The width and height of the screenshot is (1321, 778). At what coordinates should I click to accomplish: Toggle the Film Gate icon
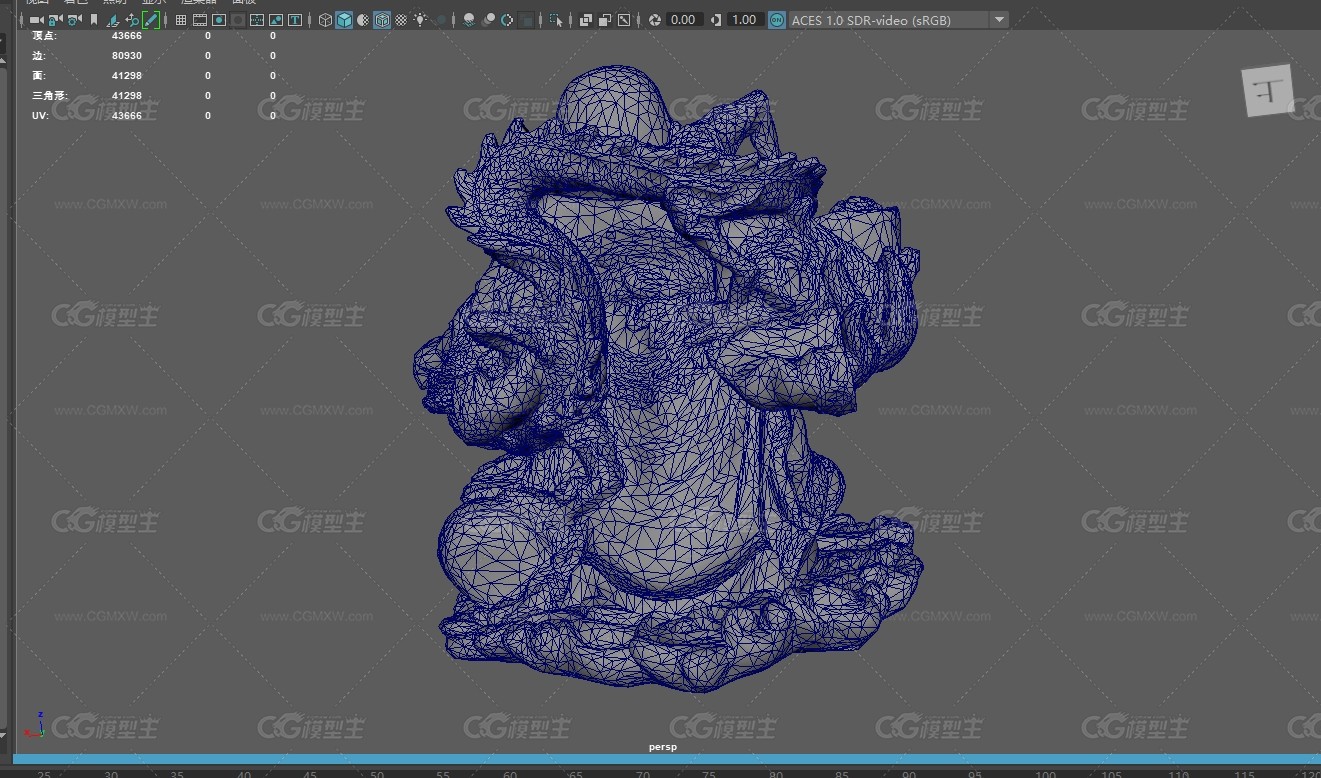[200, 20]
